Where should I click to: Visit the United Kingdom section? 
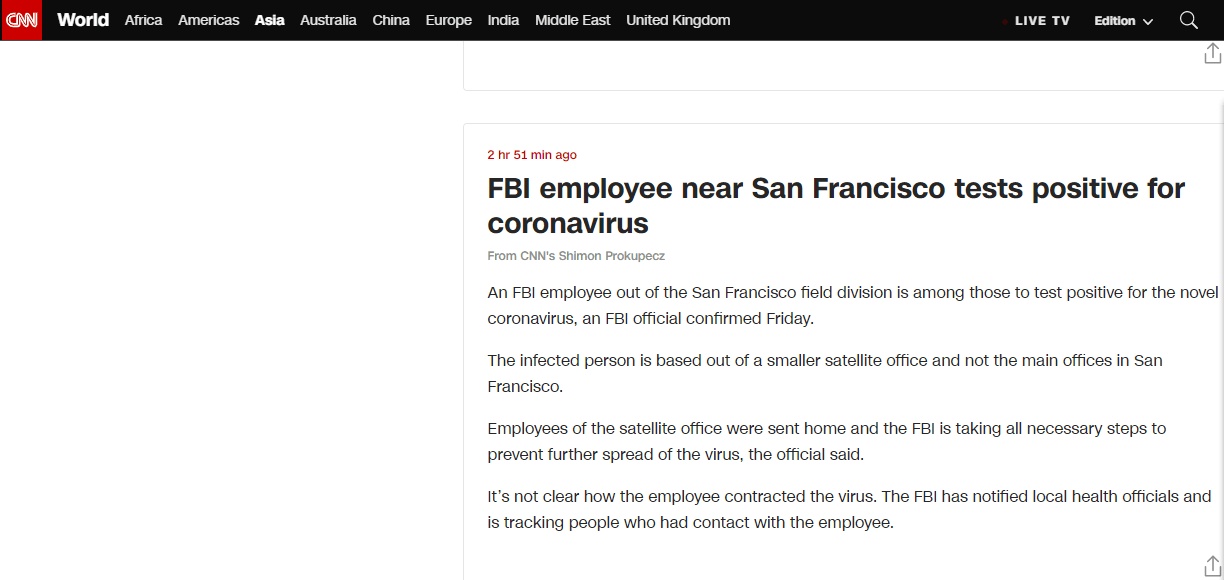click(x=678, y=20)
